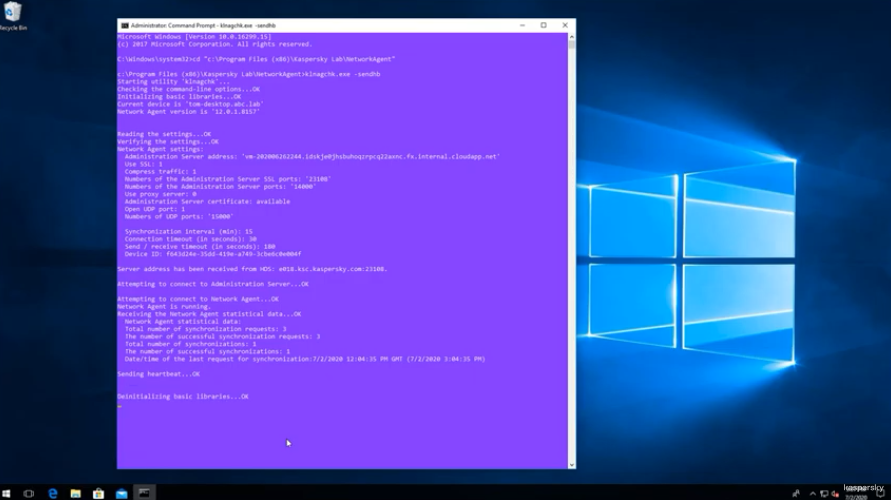
Task: Click the 'Network Agent is running.' line
Action: click(164, 306)
